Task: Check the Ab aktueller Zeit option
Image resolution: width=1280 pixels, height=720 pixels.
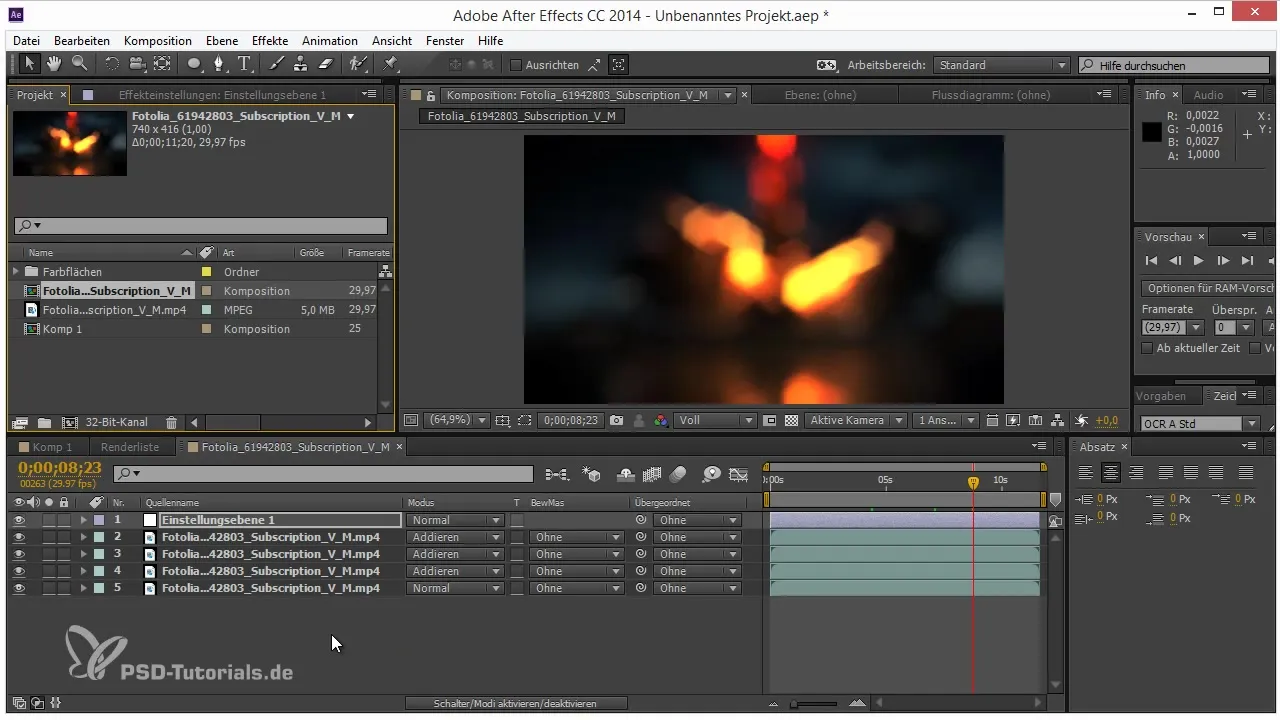Action: tap(1148, 348)
